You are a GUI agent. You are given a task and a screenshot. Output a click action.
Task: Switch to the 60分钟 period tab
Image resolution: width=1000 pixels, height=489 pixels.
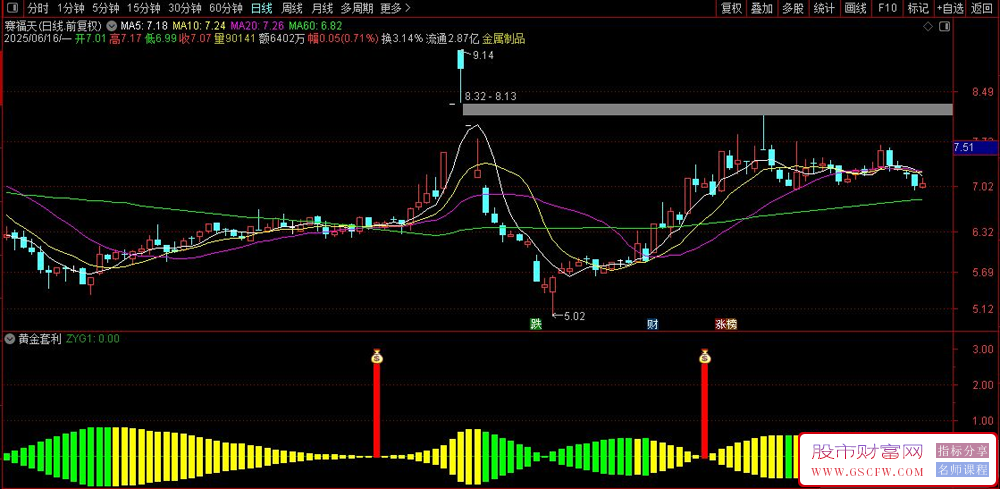[x=226, y=8]
